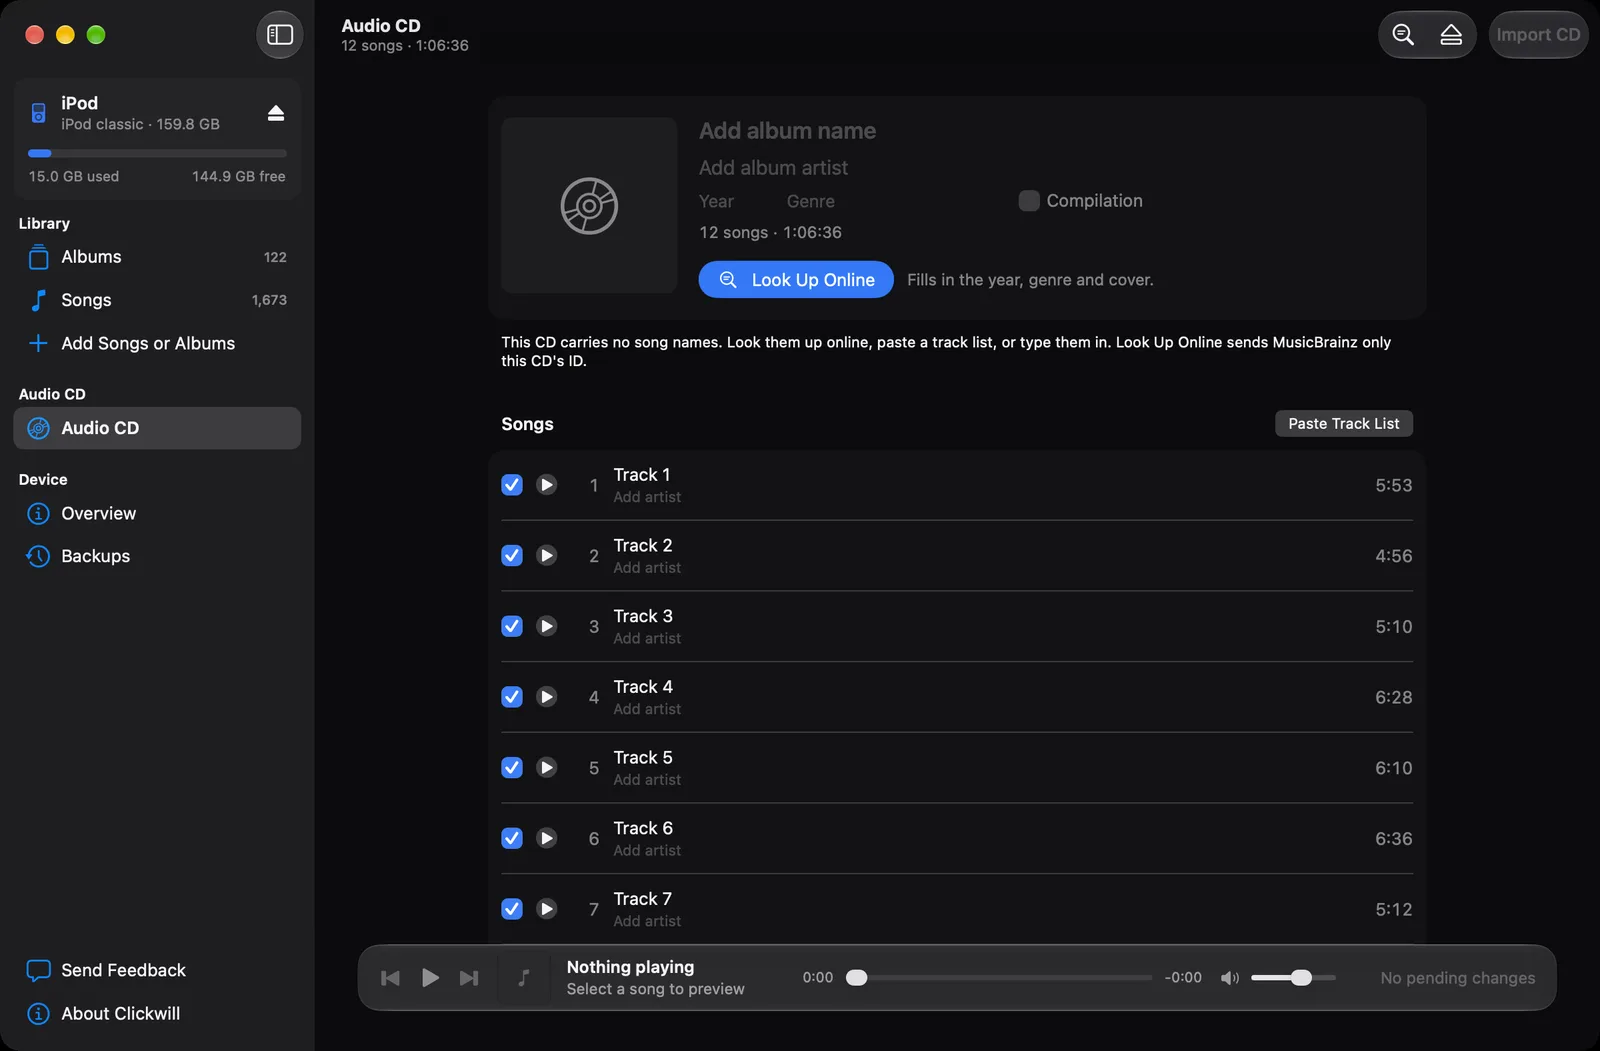The width and height of the screenshot is (1600, 1051).
Task: Click the search magnifier icon in the toolbar
Action: (x=1403, y=35)
